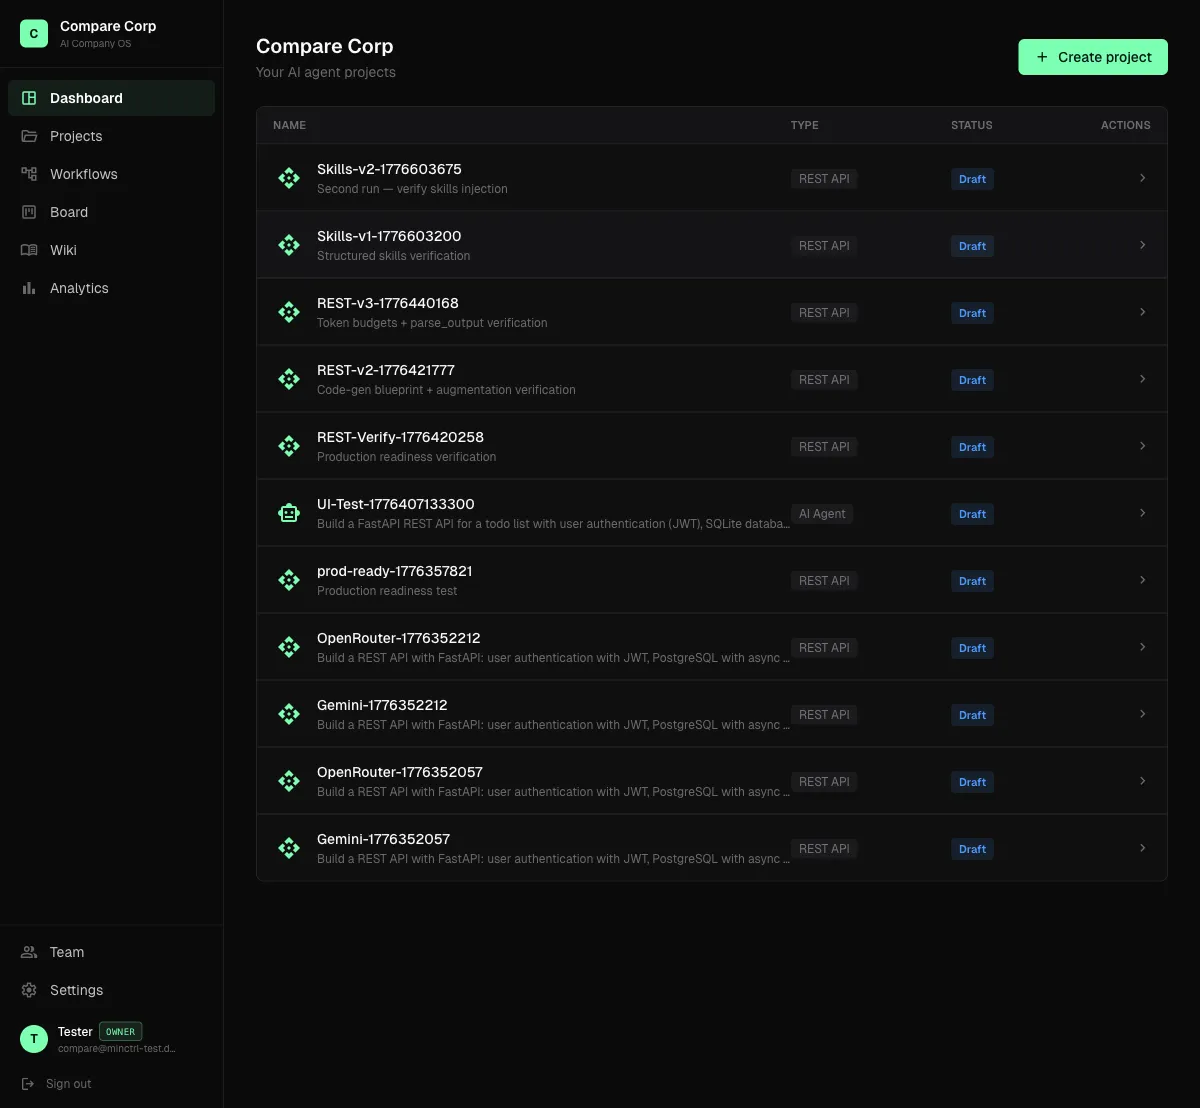Open REST-v3-1776440168 via its row chevron
Screen dimensions: 1200x1108
1143,312
